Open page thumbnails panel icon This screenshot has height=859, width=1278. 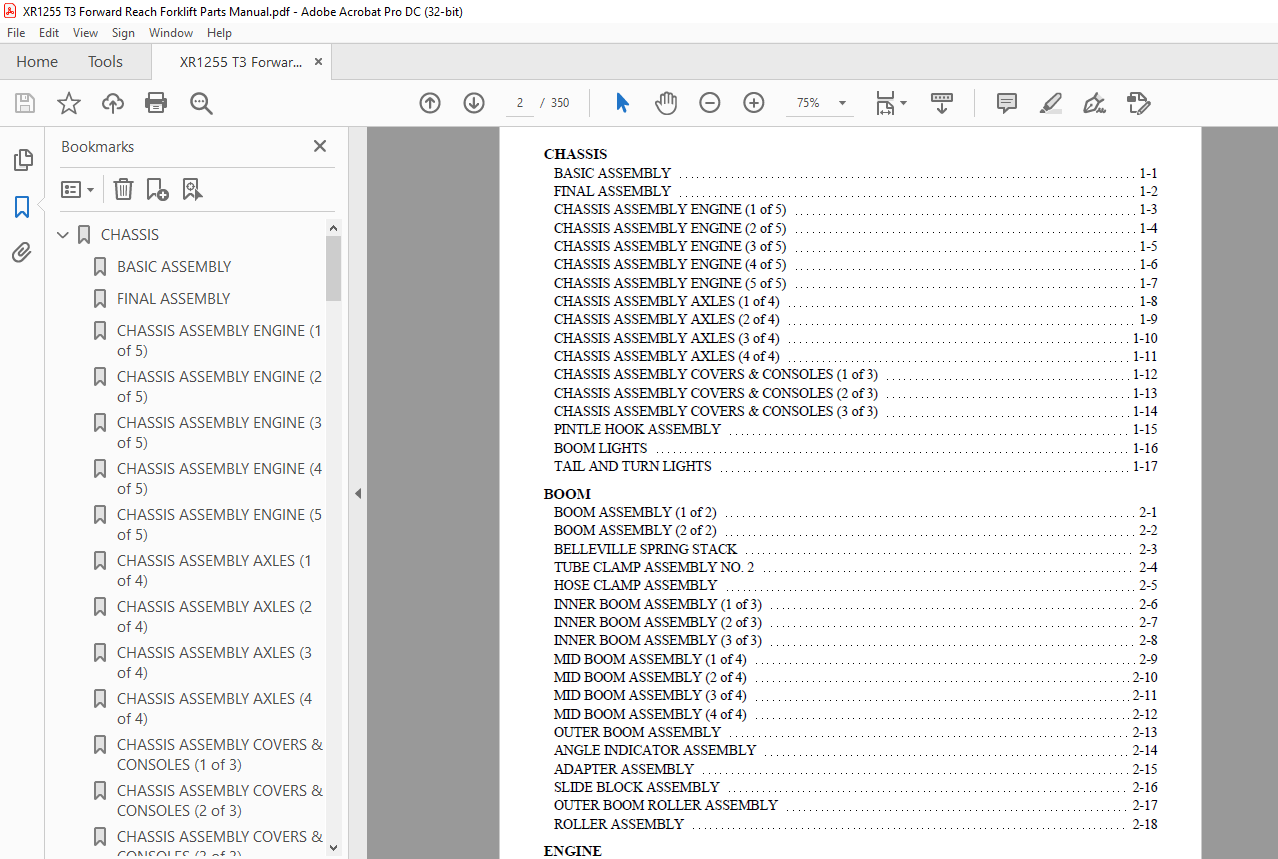(22, 160)
